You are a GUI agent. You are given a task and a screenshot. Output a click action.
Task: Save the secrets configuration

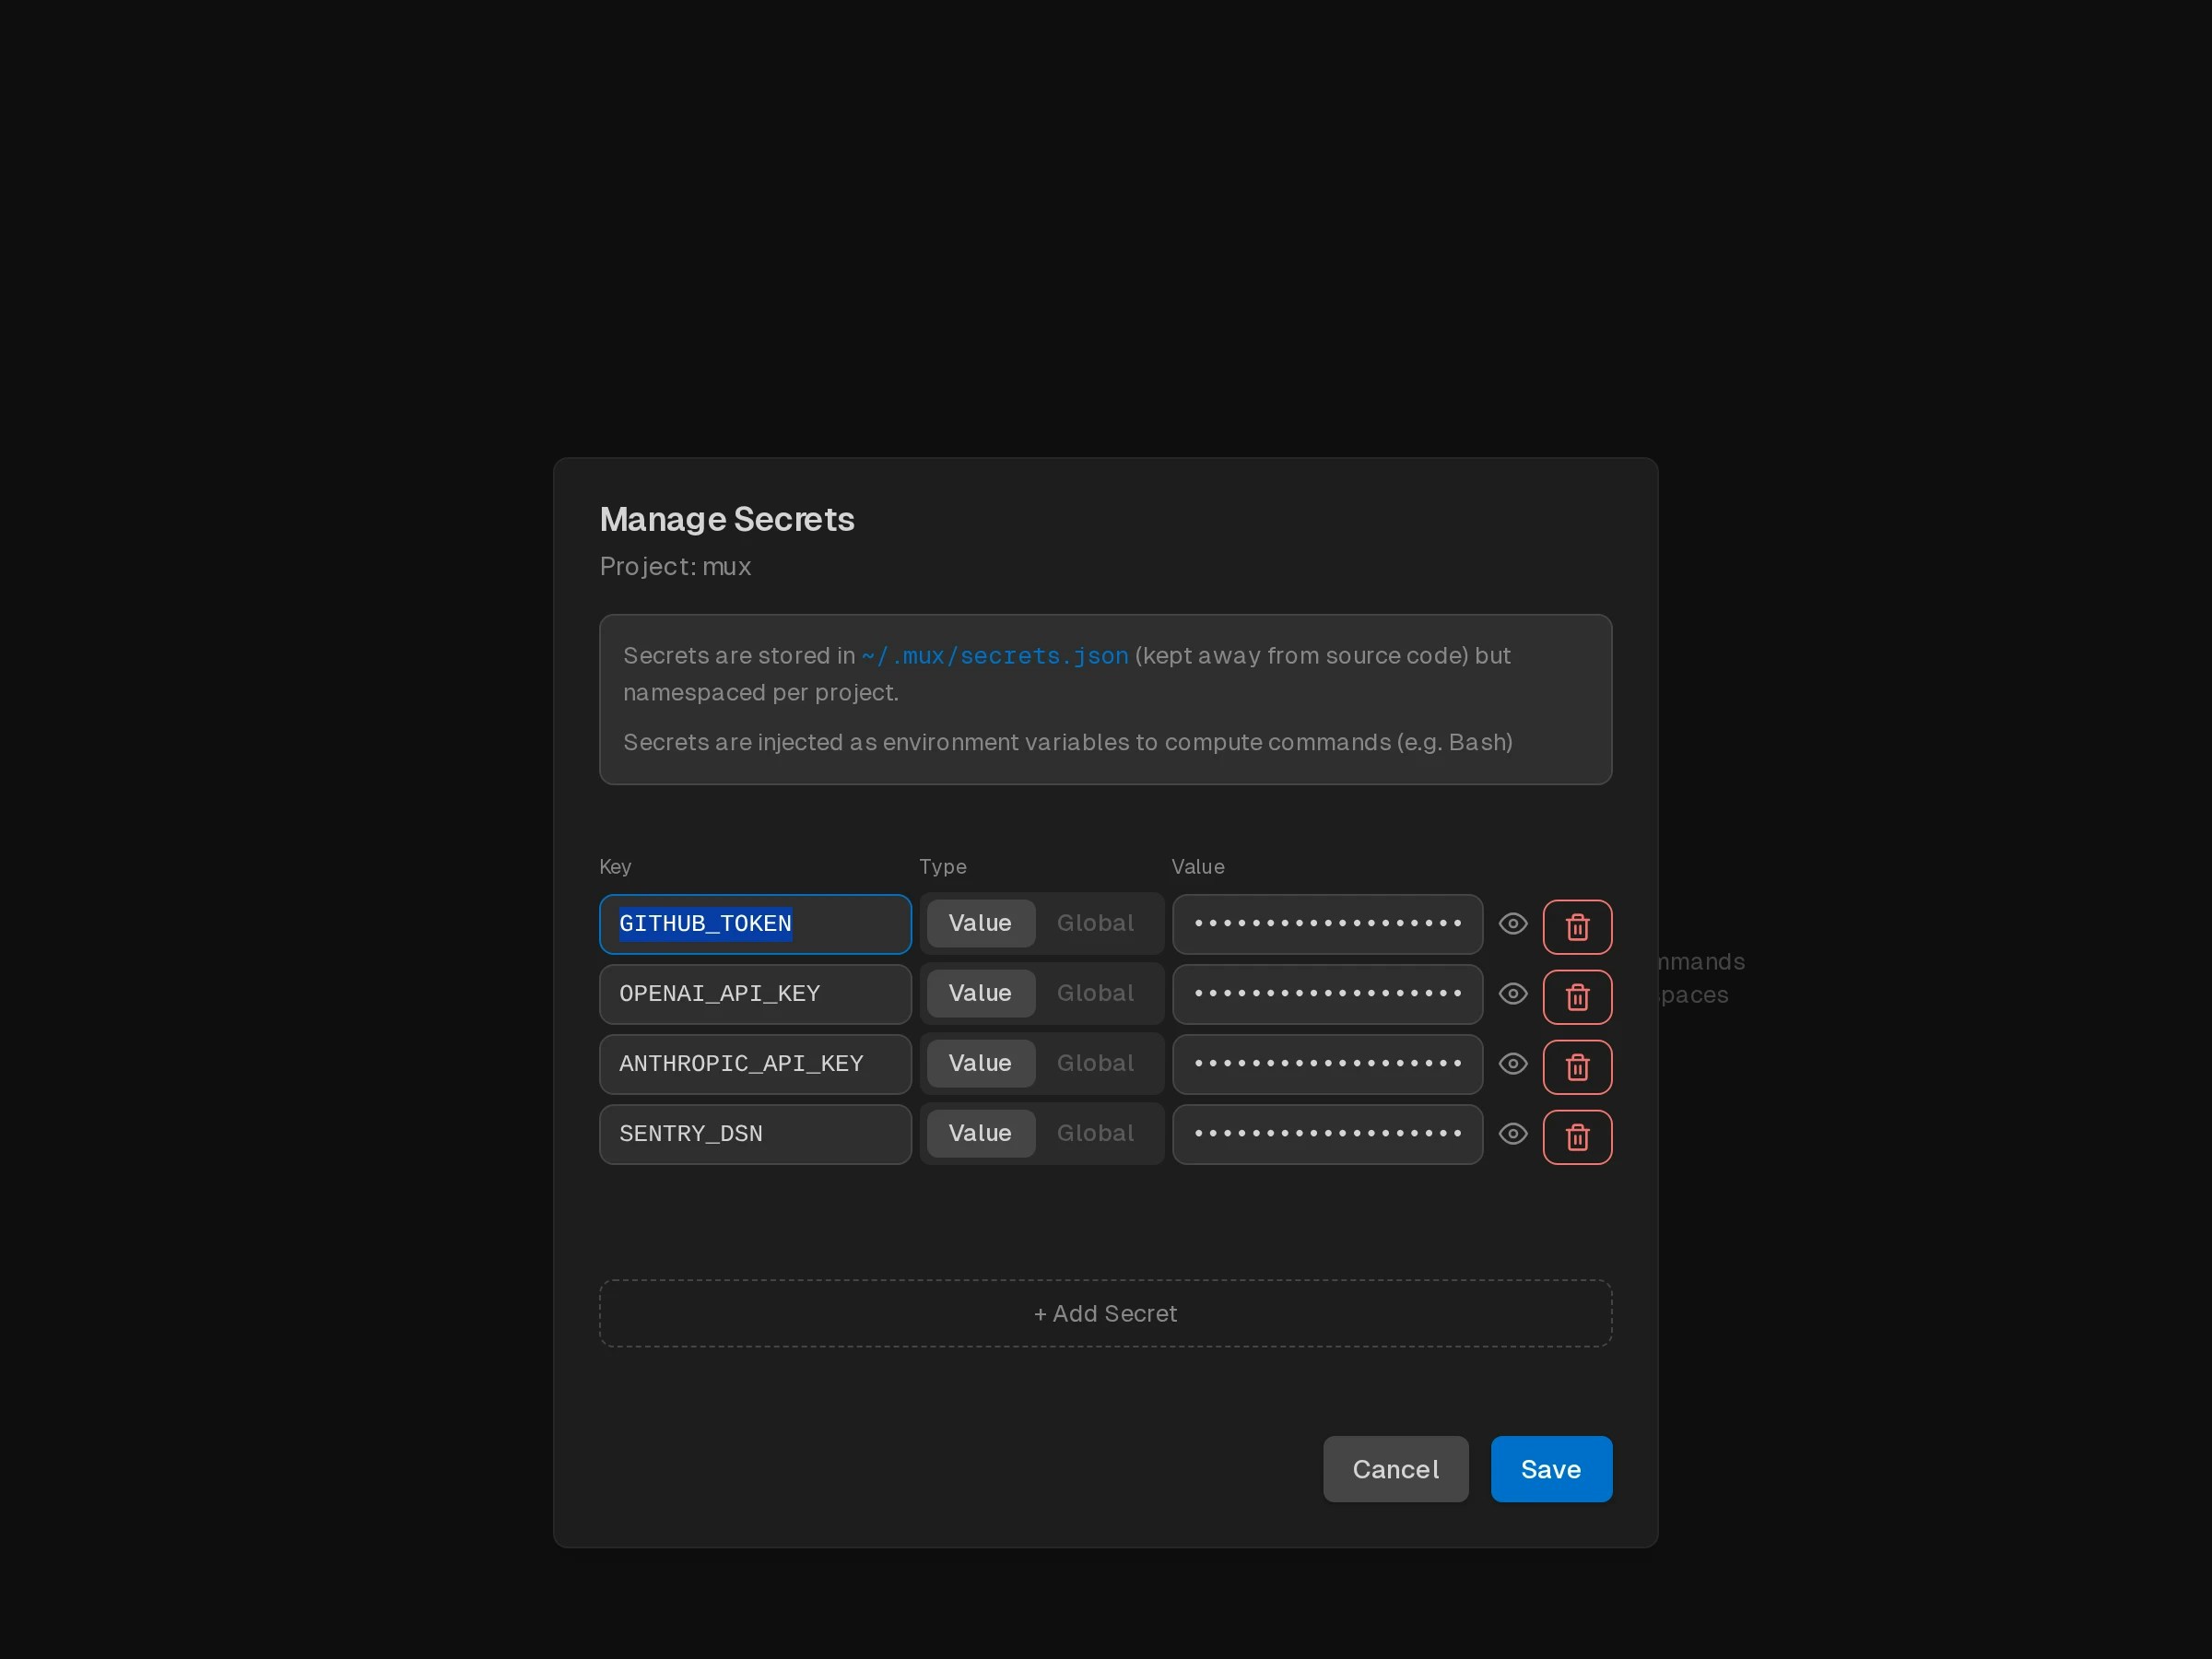pos(1550,1469)
